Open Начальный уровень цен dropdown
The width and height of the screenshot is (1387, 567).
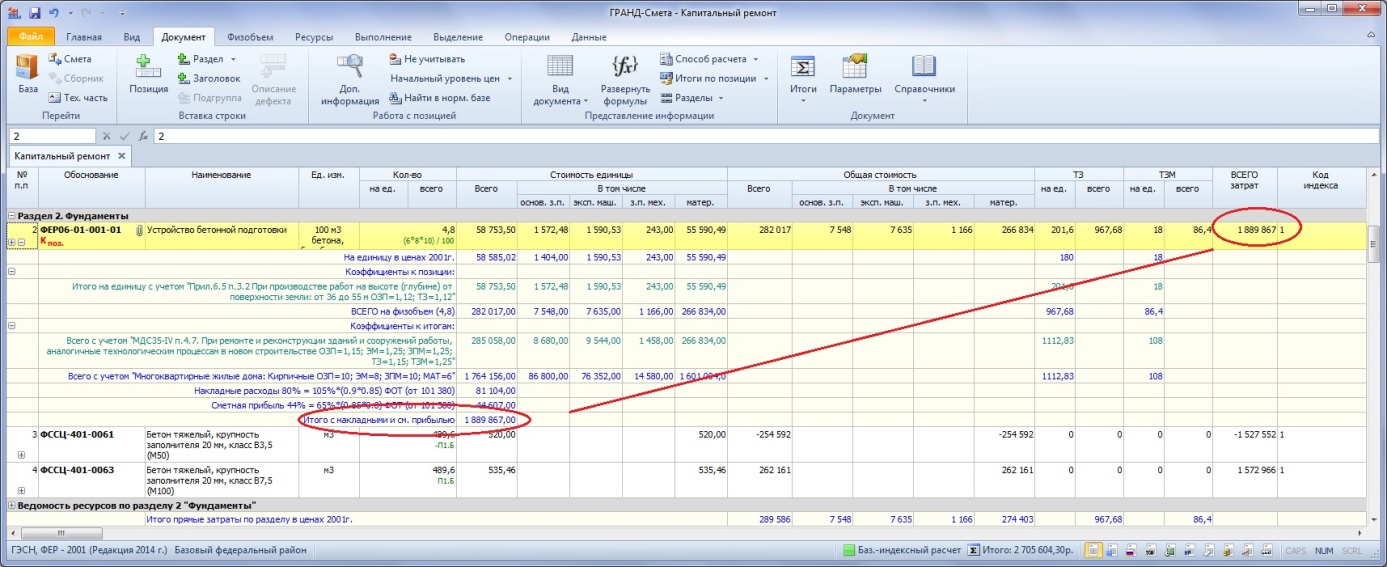point(450,78)
